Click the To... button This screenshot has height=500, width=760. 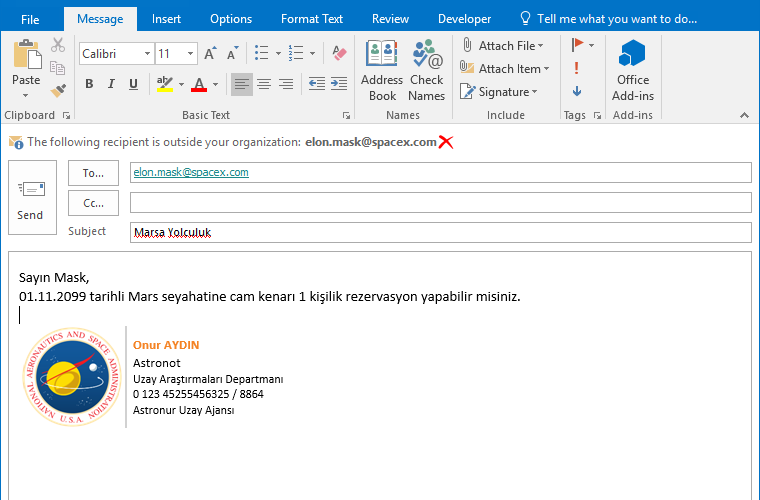click(x=93, y=173)
